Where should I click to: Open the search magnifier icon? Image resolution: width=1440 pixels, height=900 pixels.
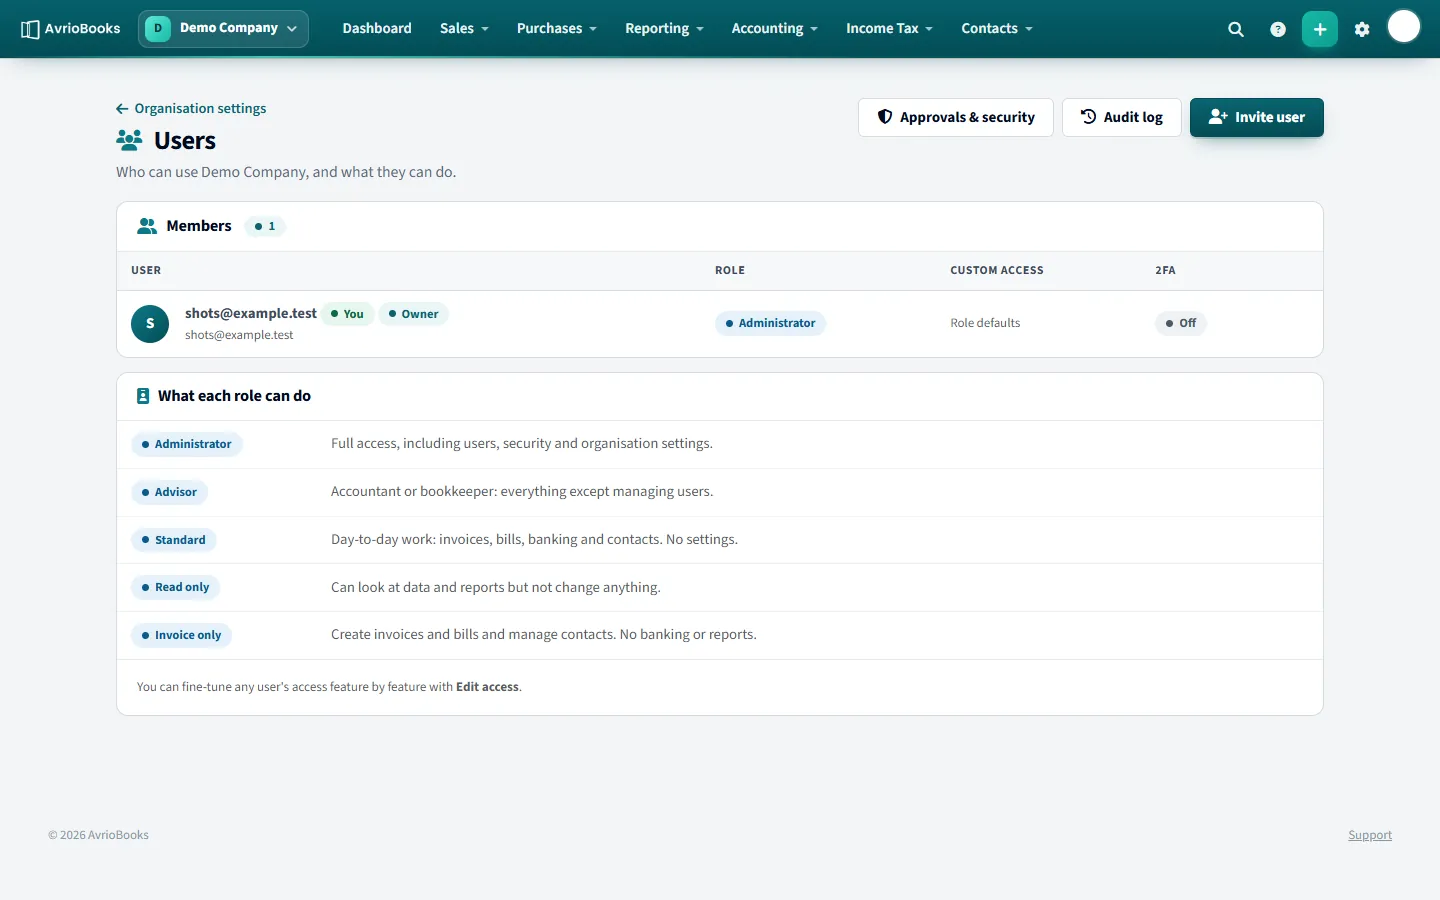pos(1236,29)
